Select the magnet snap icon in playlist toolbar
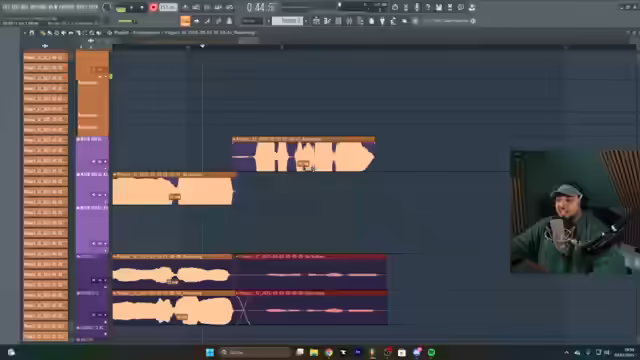This screenshot has width=640, height=360. click(x=32, y=33)
